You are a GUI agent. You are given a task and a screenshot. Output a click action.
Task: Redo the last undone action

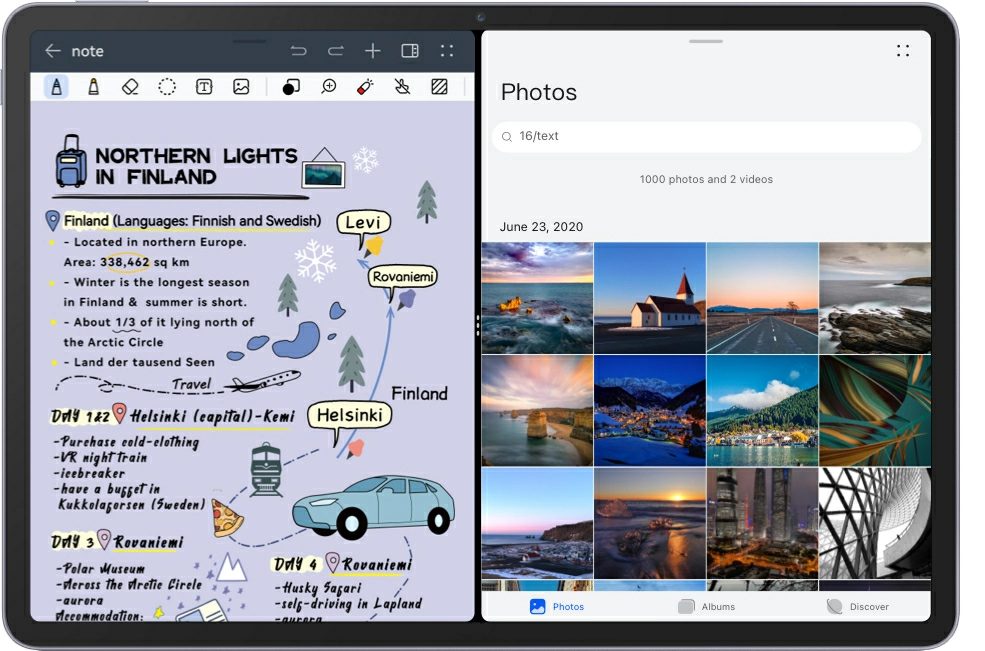[336, 51]
